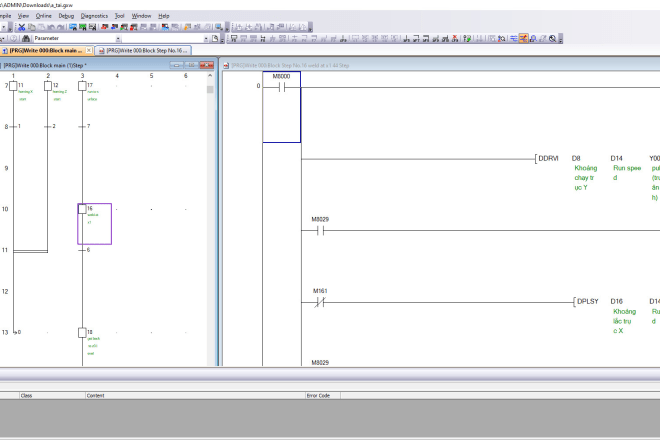Open the Parameter dropdown
Viewport: 660px width, 440px height.
(118, 38)
